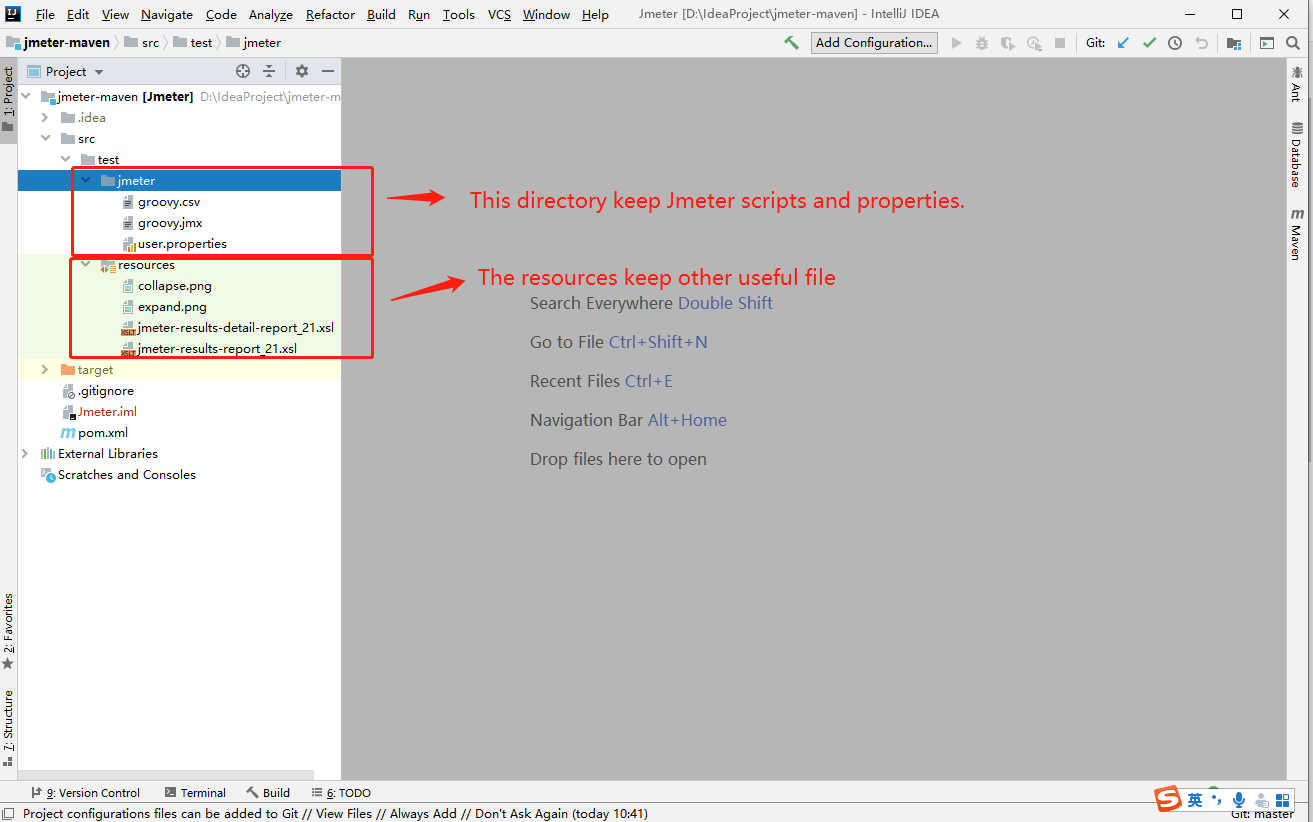1313x822 pixels.
Task: Open the Project Structure icon
Action: (x=1234, y=43)
